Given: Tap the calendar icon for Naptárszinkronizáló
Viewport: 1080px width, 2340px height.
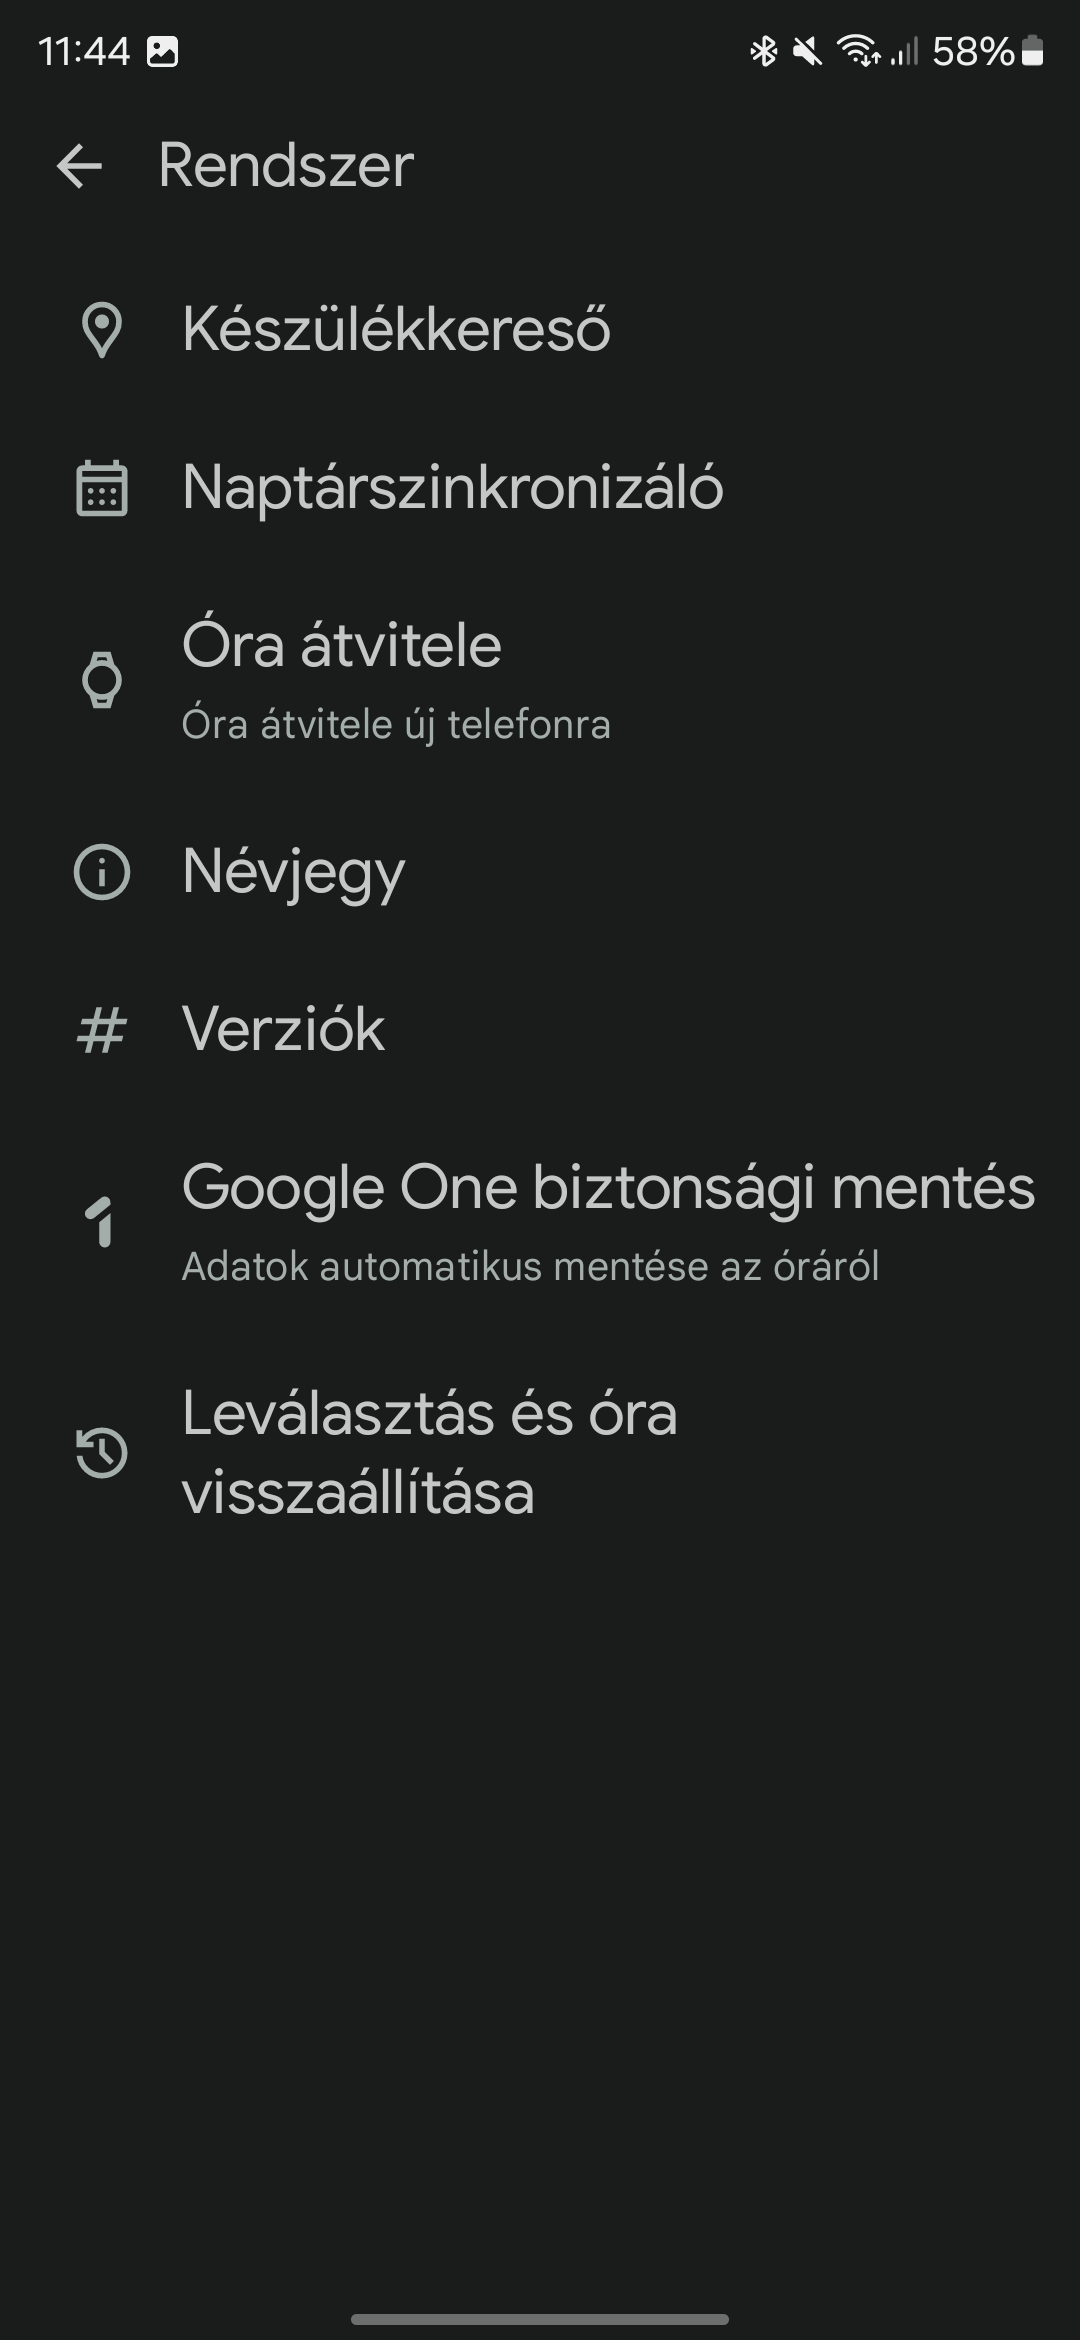Looking at the screenshot, I should [102, 488].
